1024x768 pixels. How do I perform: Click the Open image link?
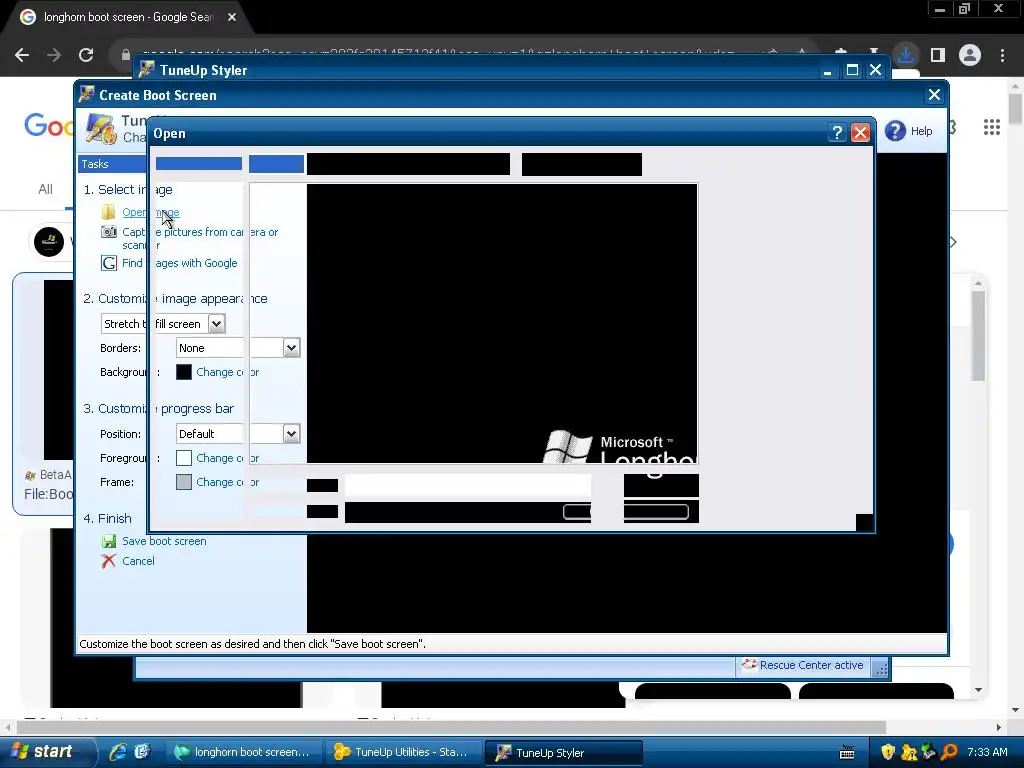click(x=150, y=212)
